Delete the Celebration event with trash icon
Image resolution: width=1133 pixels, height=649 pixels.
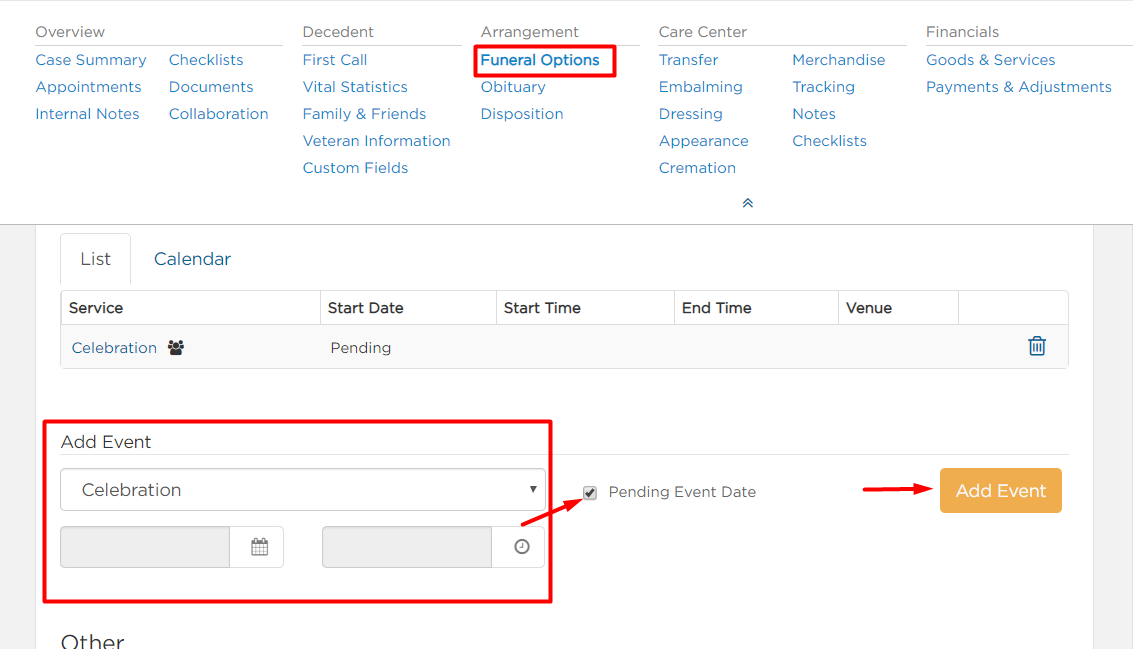1037,346
